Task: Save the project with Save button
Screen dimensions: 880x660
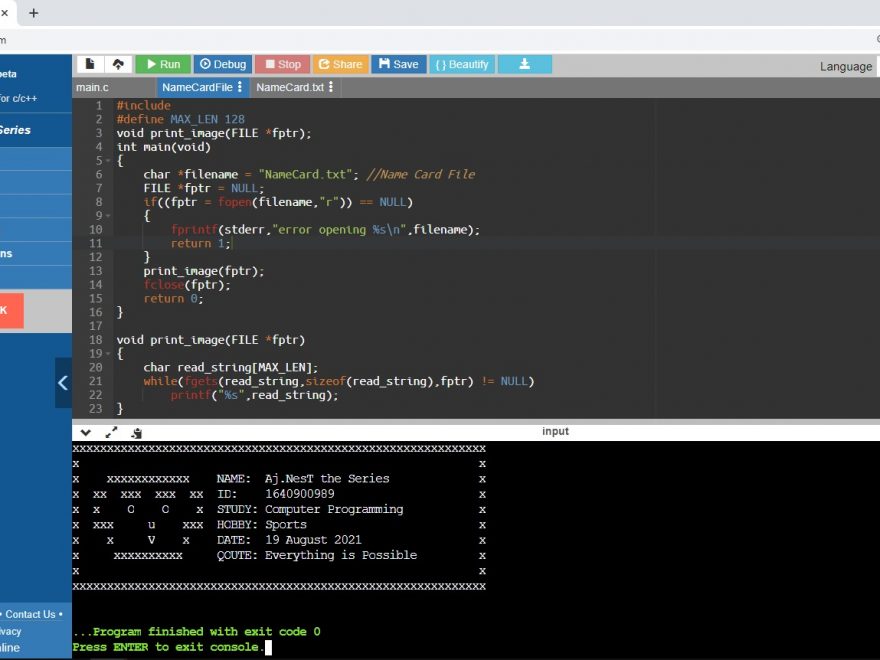Action: 398,64
